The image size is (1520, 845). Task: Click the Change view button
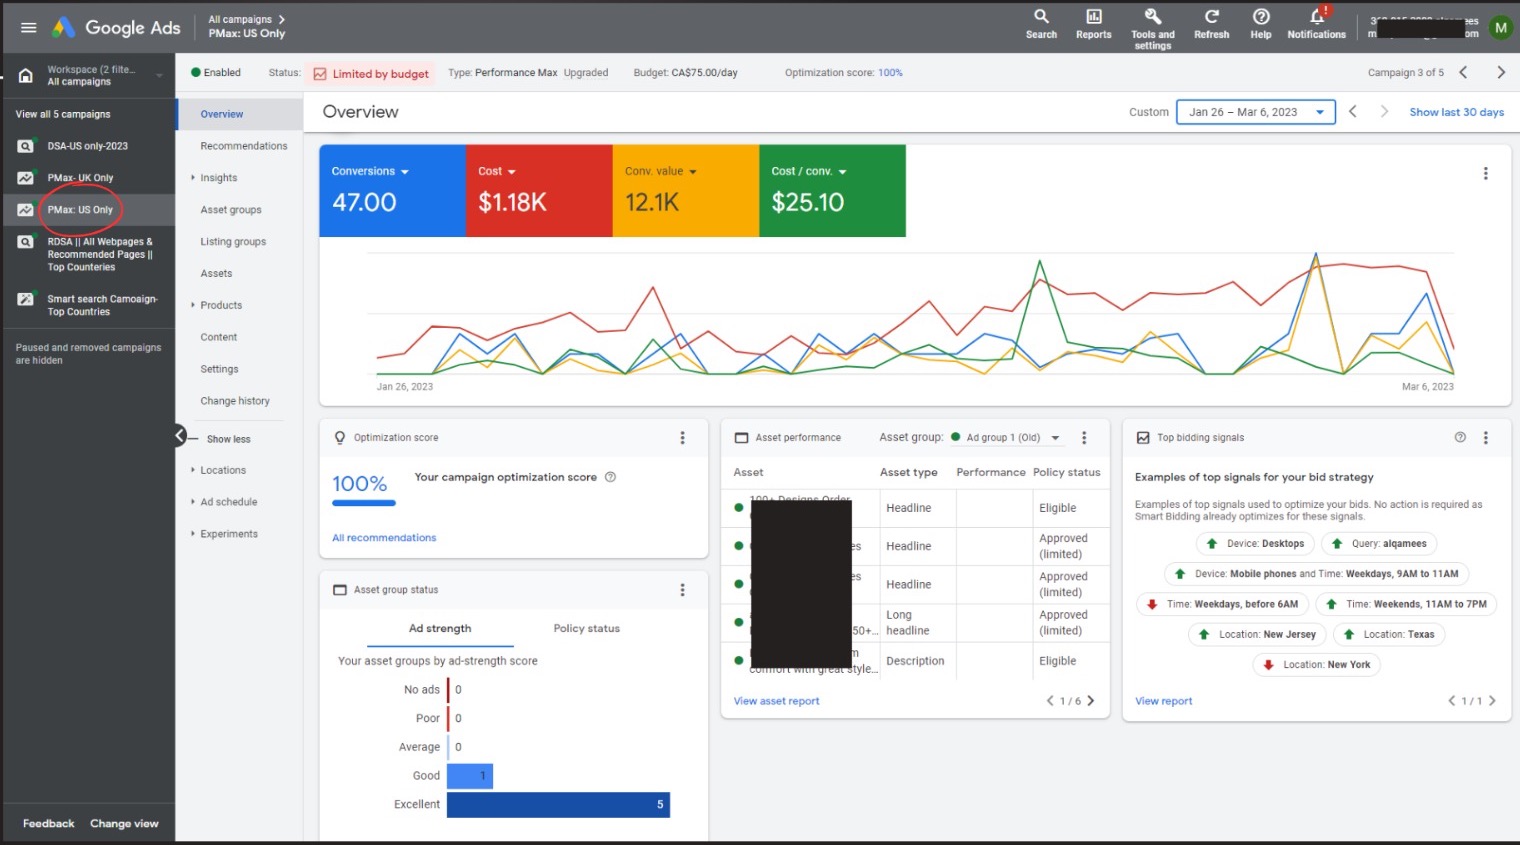point(124,824)
